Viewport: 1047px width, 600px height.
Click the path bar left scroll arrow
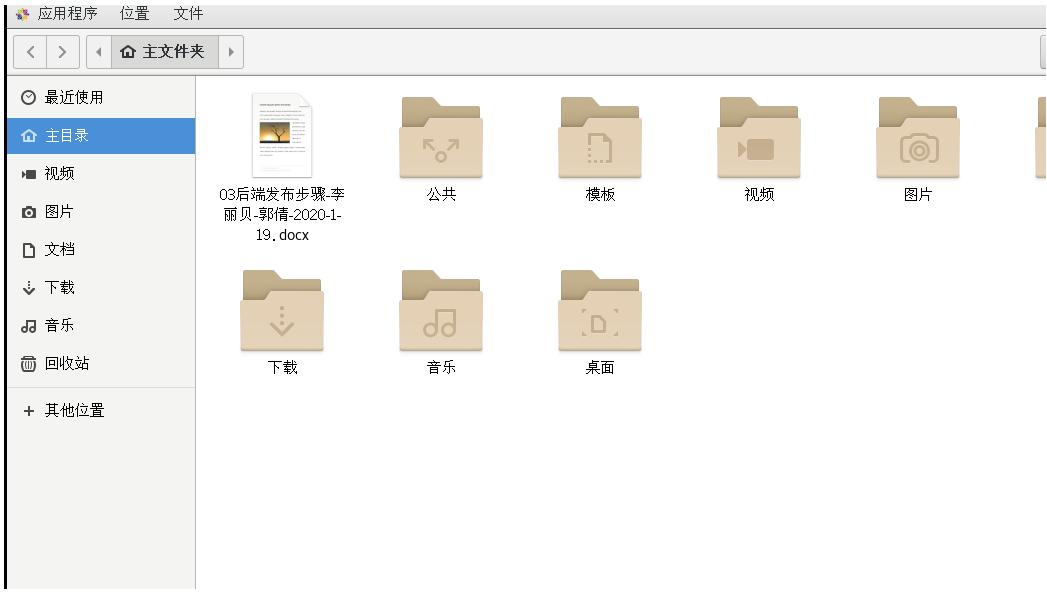tap(99, 52)
